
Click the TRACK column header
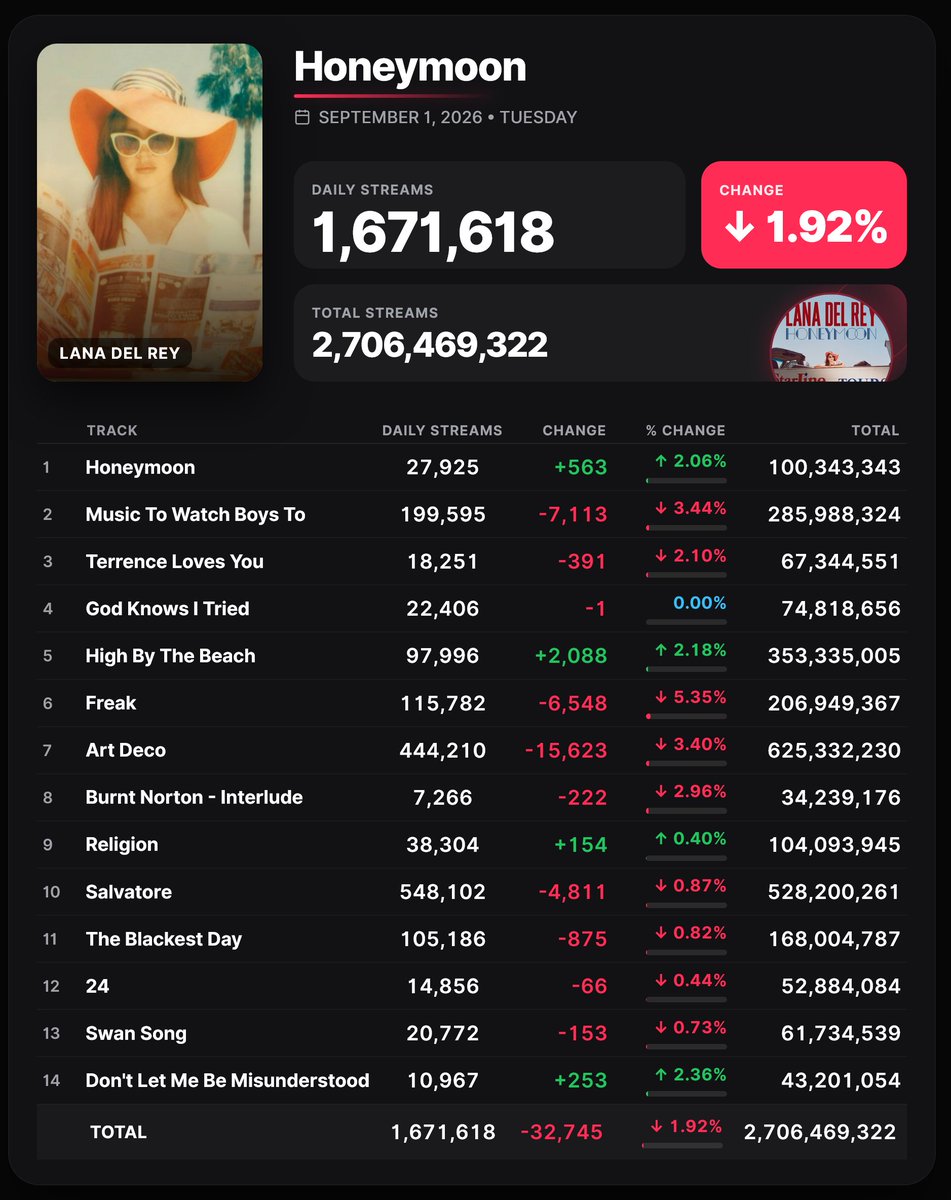tap(112, 431)
